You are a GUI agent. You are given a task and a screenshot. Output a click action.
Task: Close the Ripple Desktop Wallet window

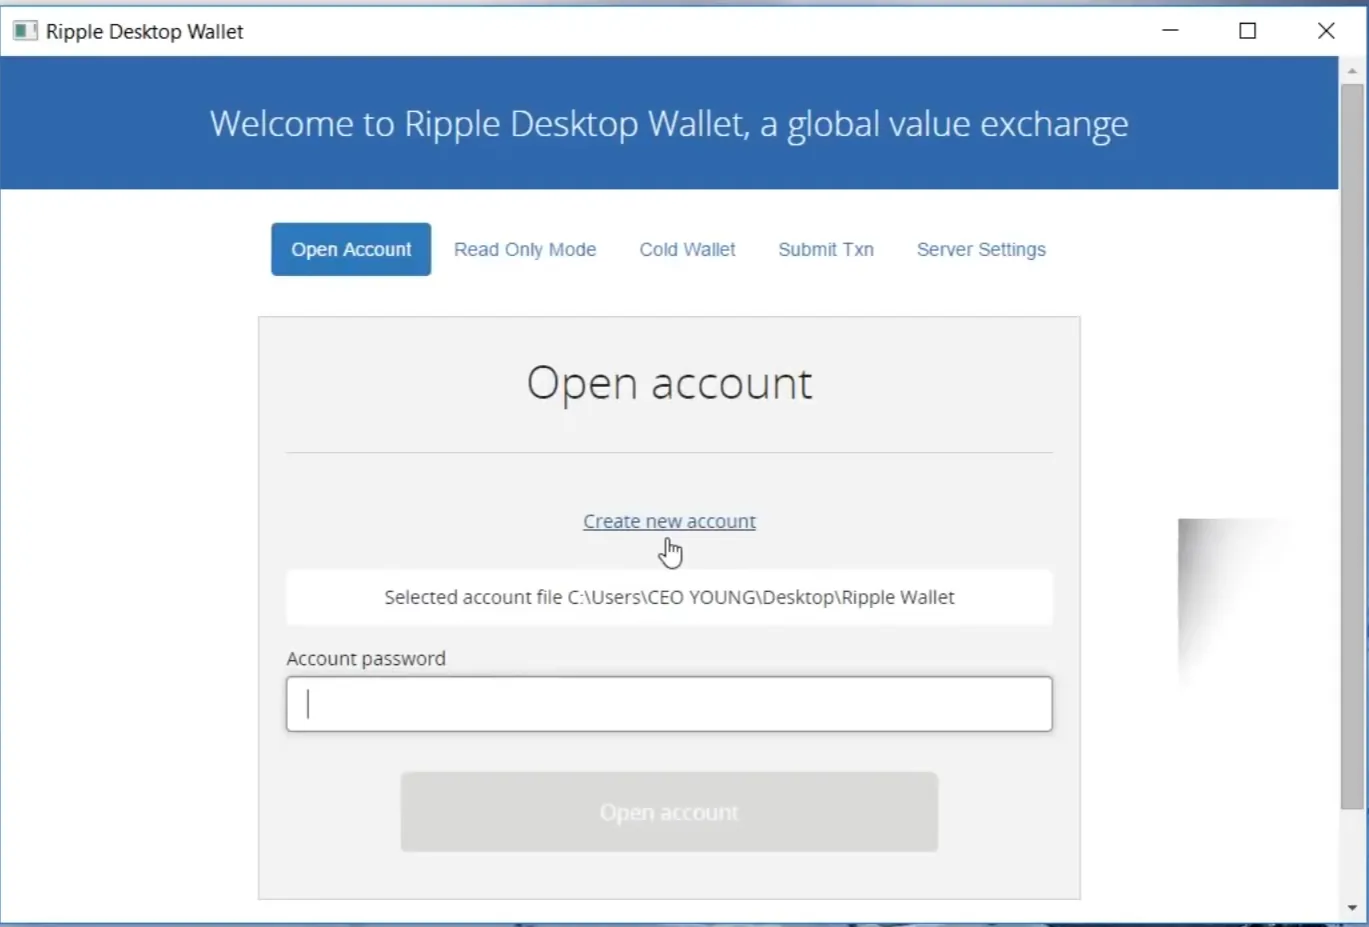(1326, 31)
